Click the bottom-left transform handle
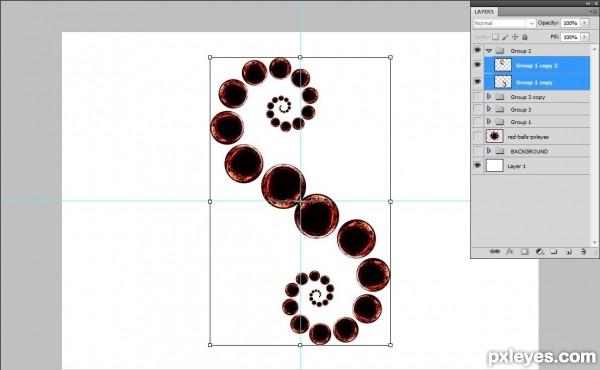600x370 pixels. point(210,345)
